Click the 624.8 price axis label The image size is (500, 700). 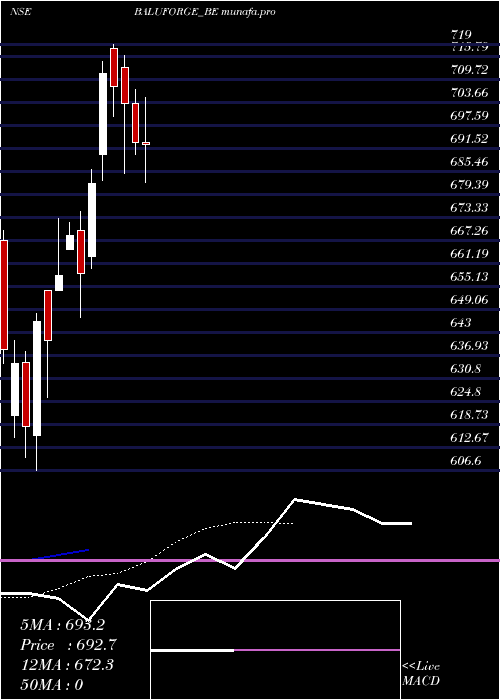pos(467,392)
